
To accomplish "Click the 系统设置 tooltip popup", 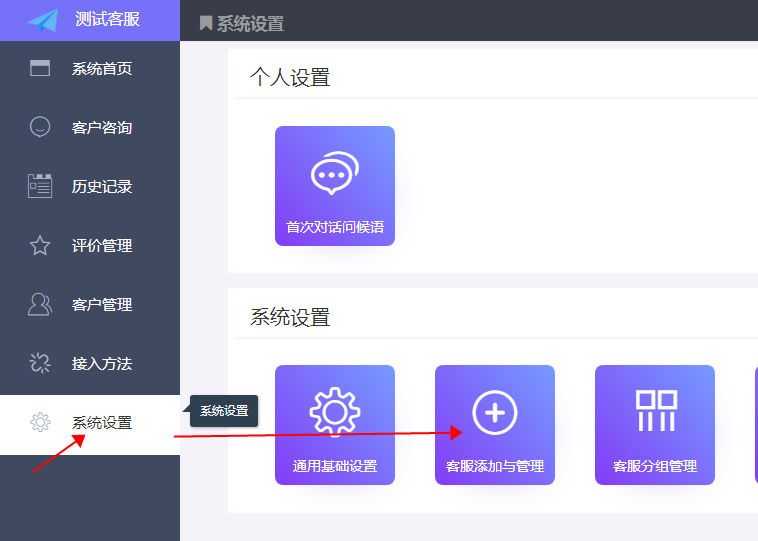I will tap(224, 411).
